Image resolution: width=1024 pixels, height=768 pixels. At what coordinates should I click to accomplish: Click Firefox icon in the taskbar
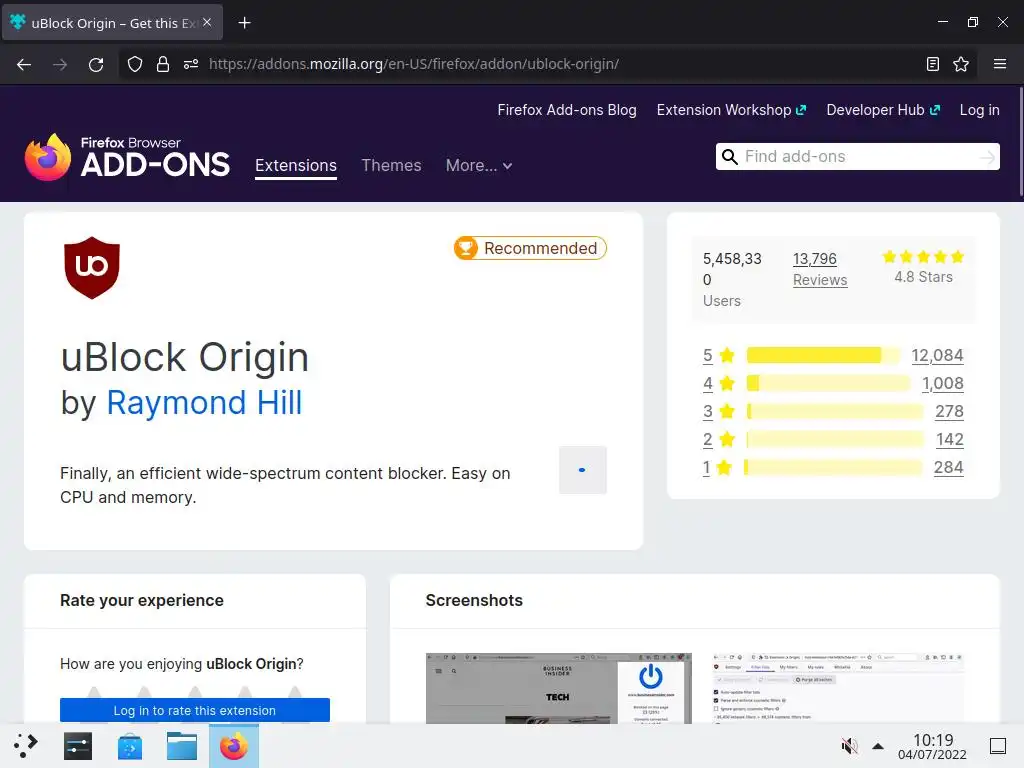tap(234, 746)
